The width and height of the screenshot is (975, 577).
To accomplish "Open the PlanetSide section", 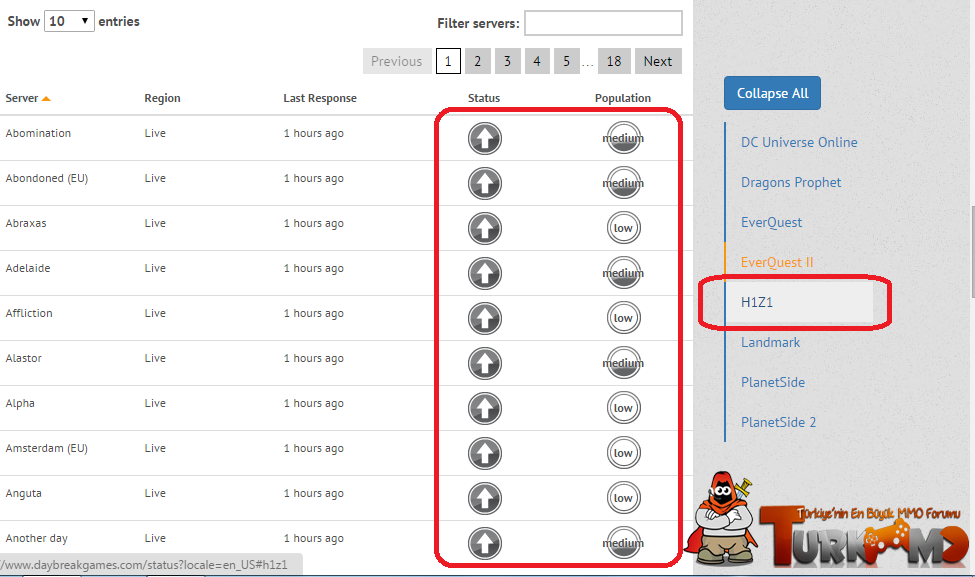I will coord(773,382).
